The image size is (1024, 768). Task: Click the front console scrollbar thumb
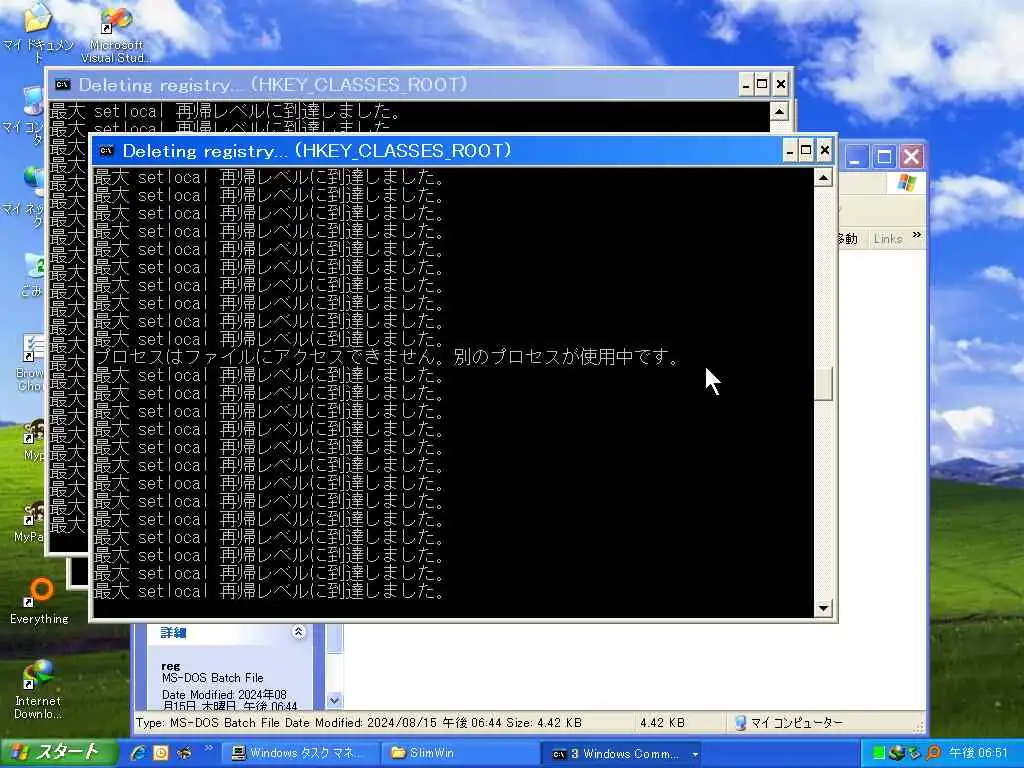point(824,383)
